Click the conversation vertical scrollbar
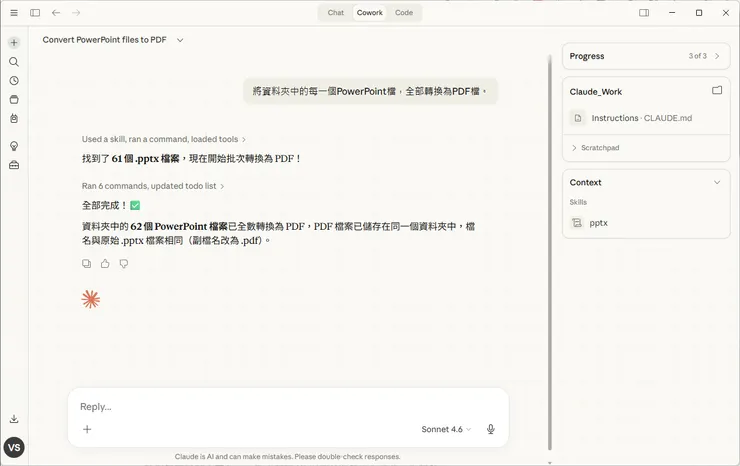This screenshot has height=466, width=740. (x=549, y=253)
